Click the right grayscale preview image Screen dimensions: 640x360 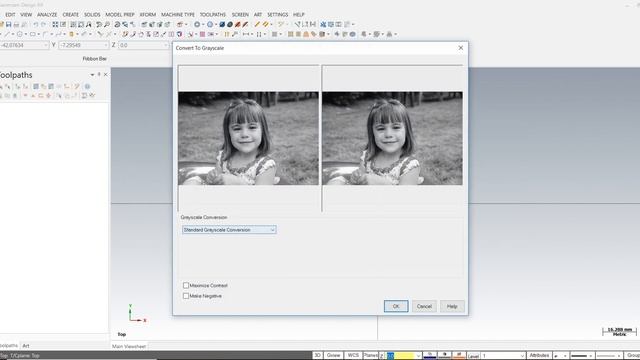click(x=392, y=138)
